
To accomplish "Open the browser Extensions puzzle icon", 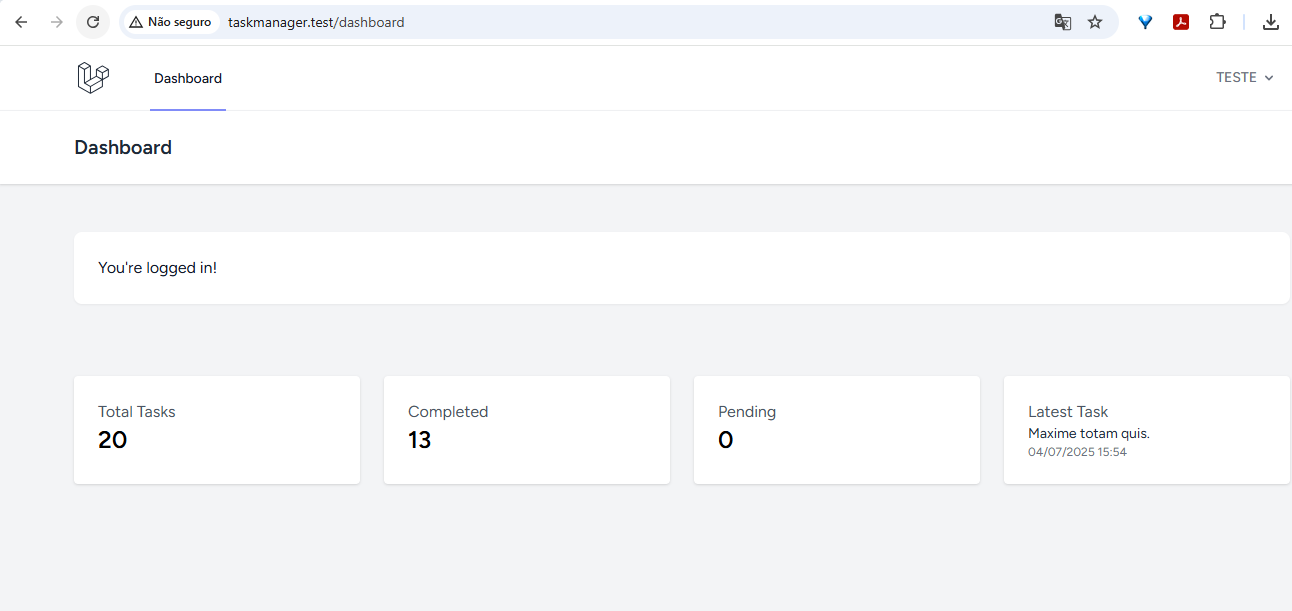I will click(x=1217, y=21).
